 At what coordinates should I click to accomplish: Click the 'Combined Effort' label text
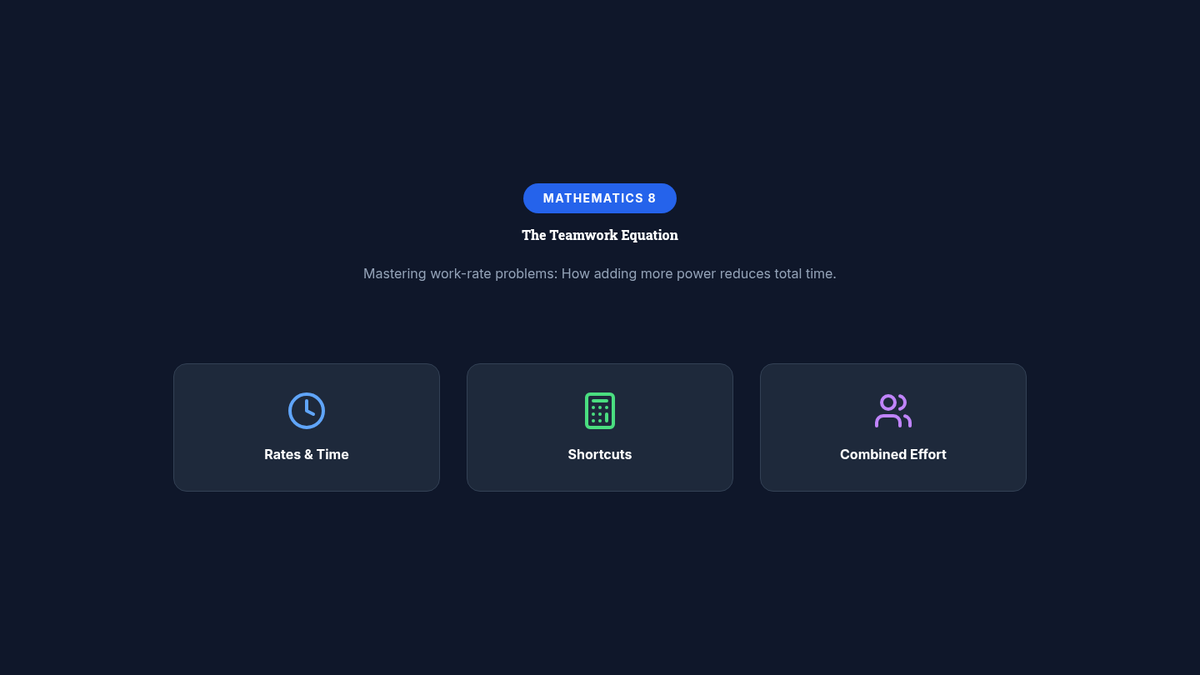tap(893, 454)
